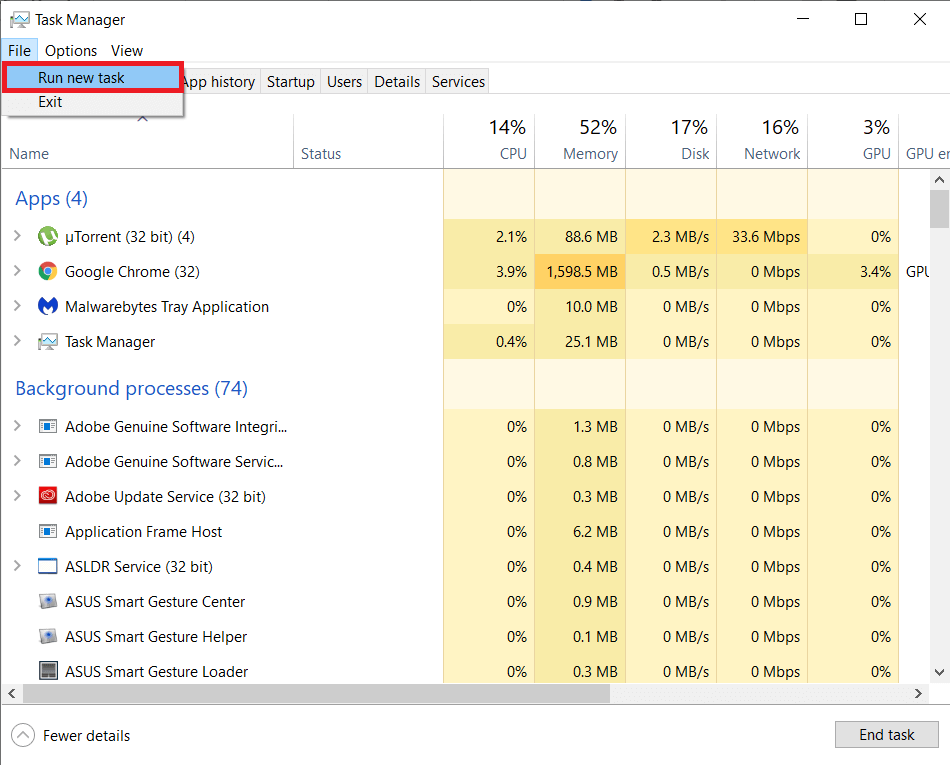Click the GPU engine column header
Viewport: 950px width, 765px height.
[924, 141]
